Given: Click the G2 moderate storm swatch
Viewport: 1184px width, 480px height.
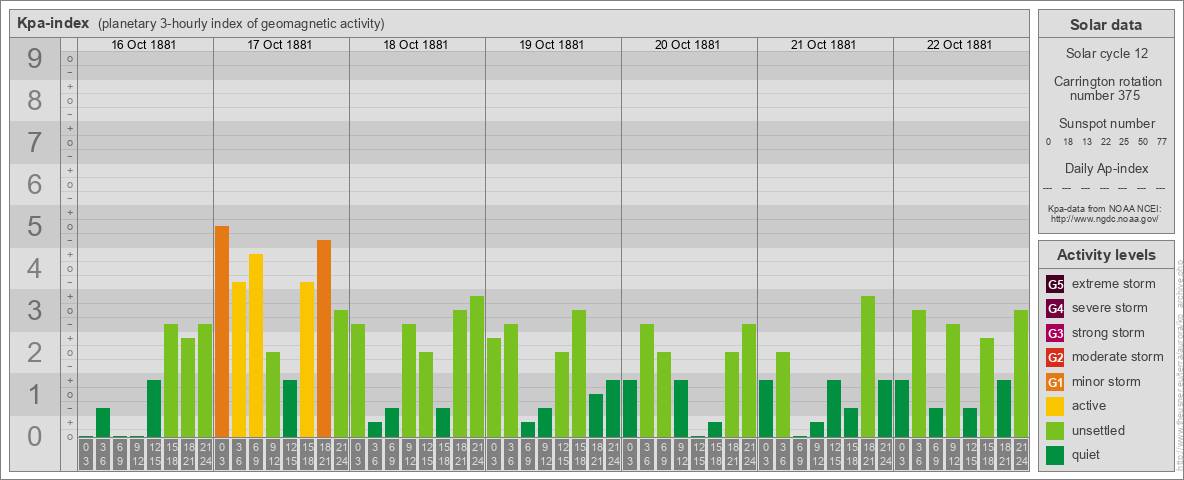Looking at the screenshot, I should pos(1055,357).
